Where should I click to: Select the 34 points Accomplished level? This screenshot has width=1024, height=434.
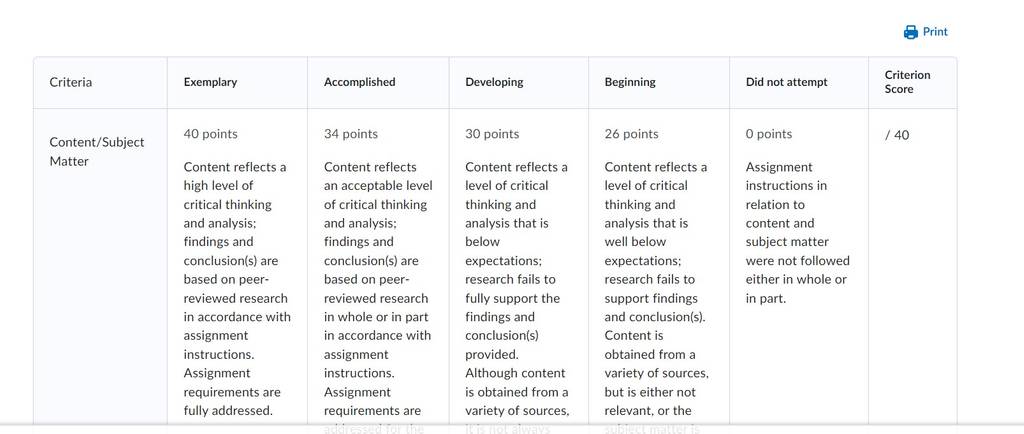click(x=351, y=134)
